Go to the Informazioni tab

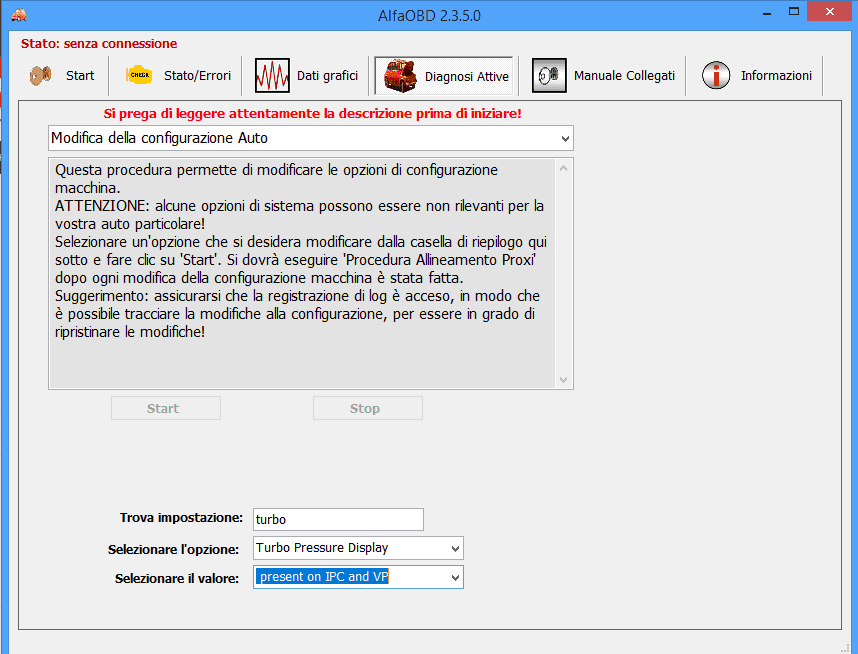pos(776,76)
